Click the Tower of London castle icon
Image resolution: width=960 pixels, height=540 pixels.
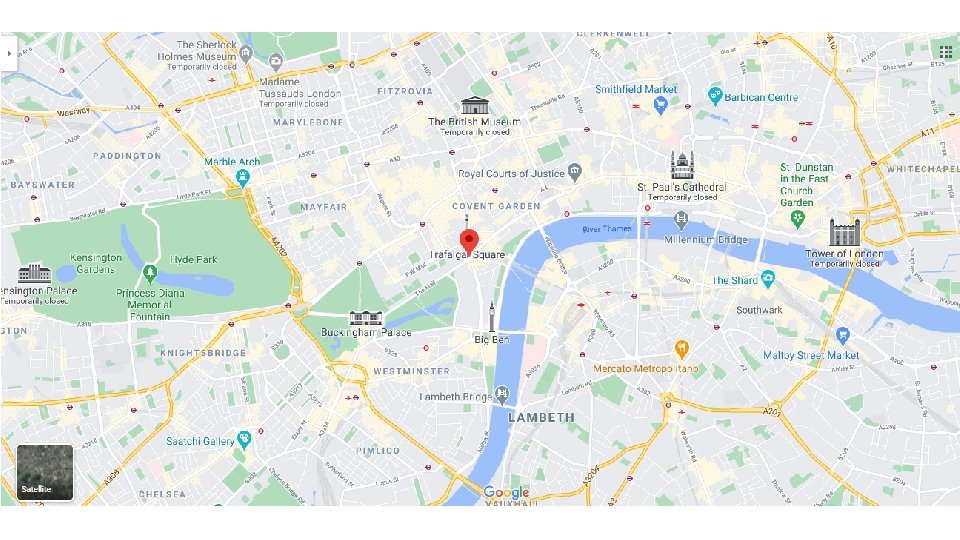pyautogui.click(x=844, y=232)
